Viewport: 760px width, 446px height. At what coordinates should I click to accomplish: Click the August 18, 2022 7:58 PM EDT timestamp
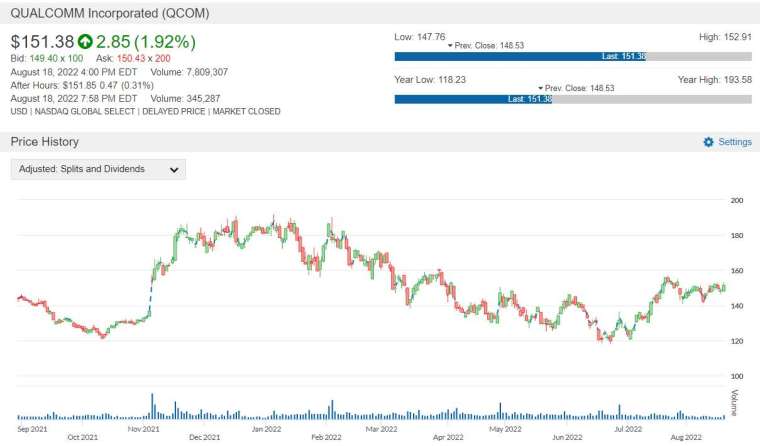[74, 98]
